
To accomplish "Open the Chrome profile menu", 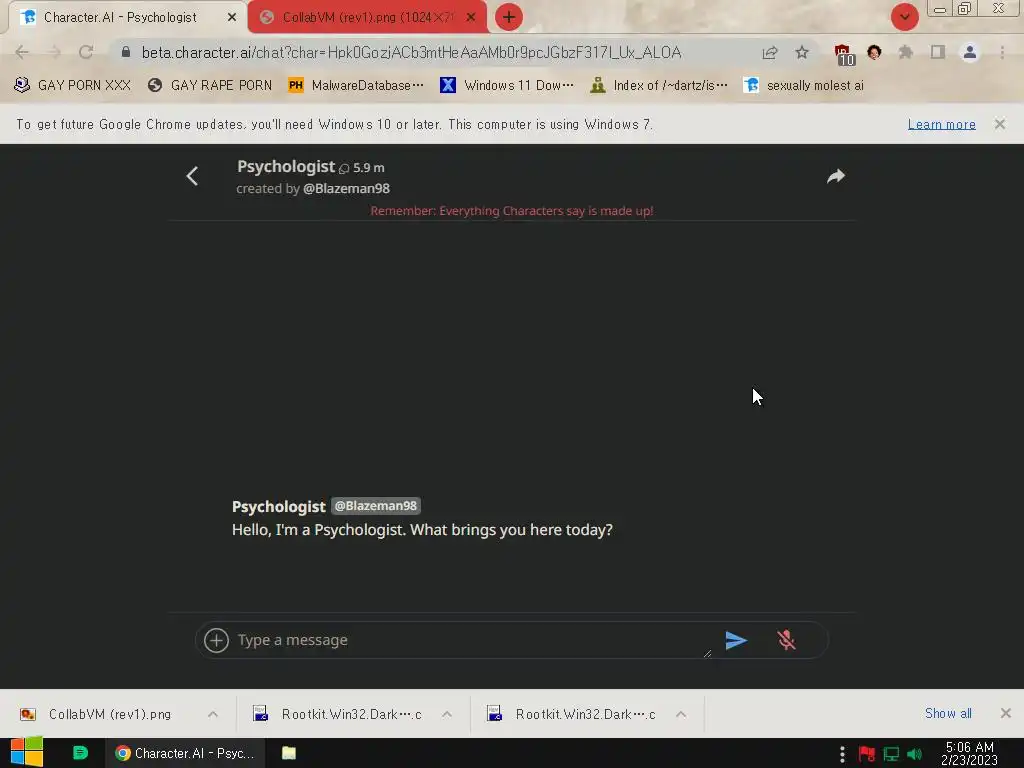I will click(970, 52).
